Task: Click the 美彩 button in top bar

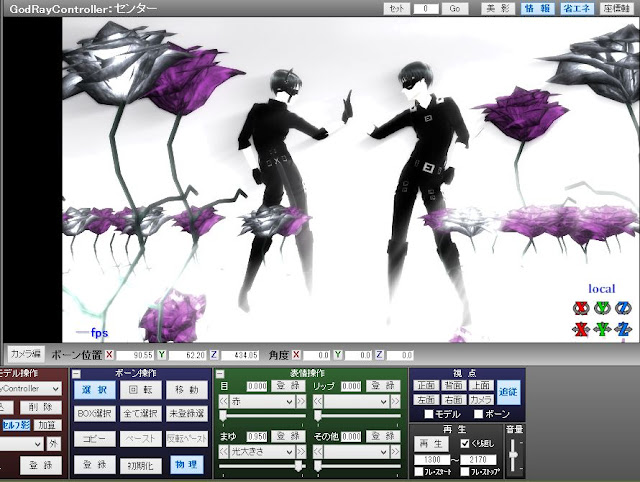Action: [x=498, y=8]
